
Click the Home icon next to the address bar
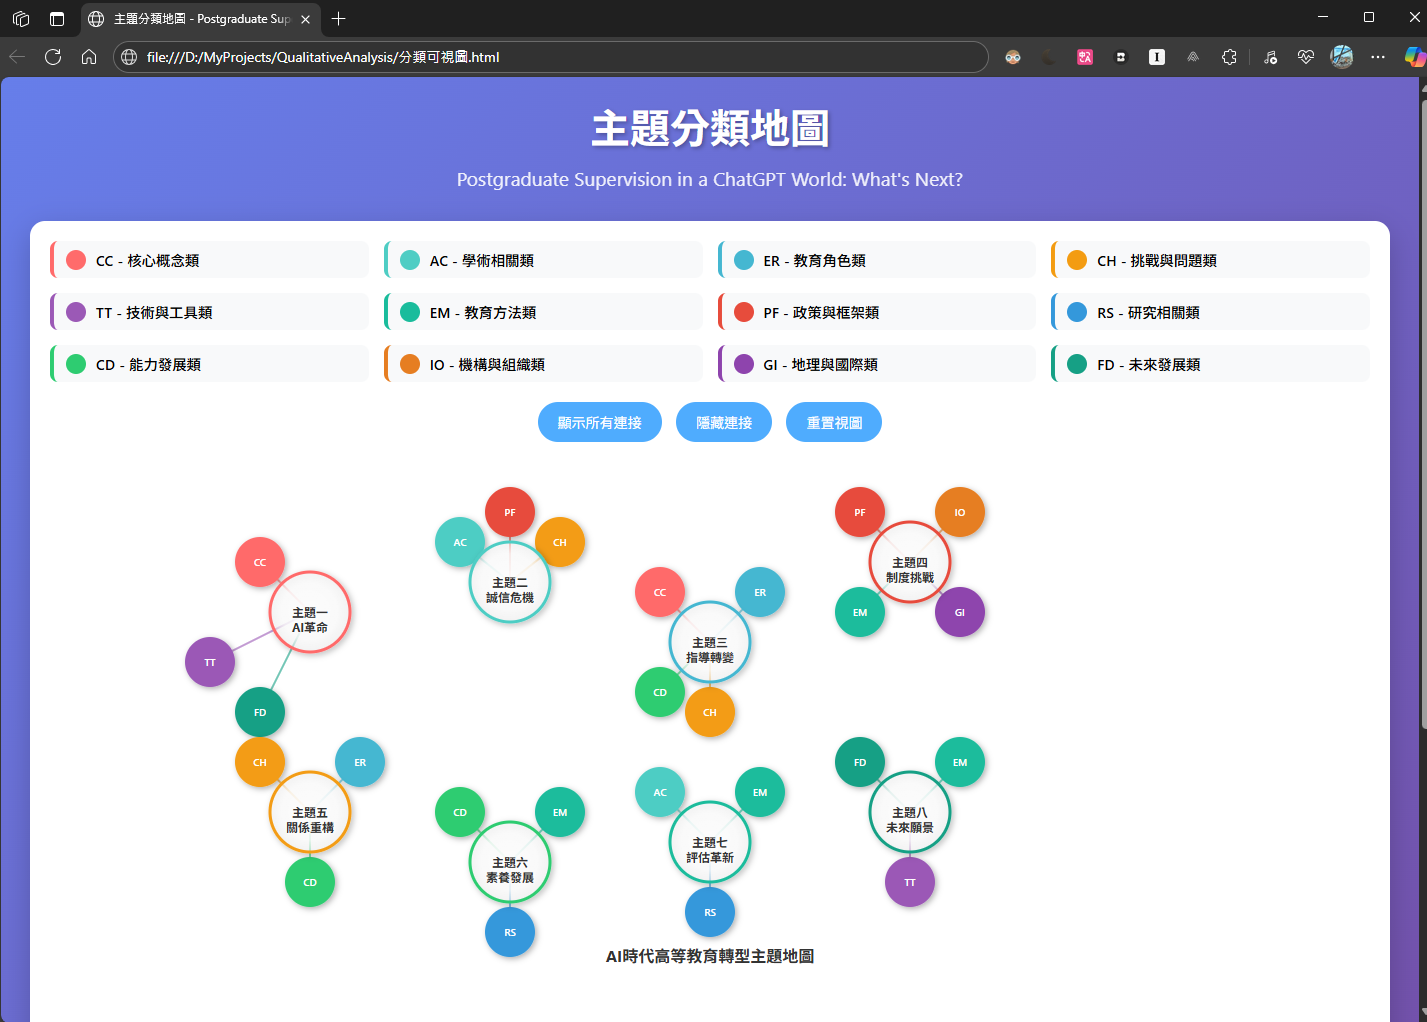(89, 57)
